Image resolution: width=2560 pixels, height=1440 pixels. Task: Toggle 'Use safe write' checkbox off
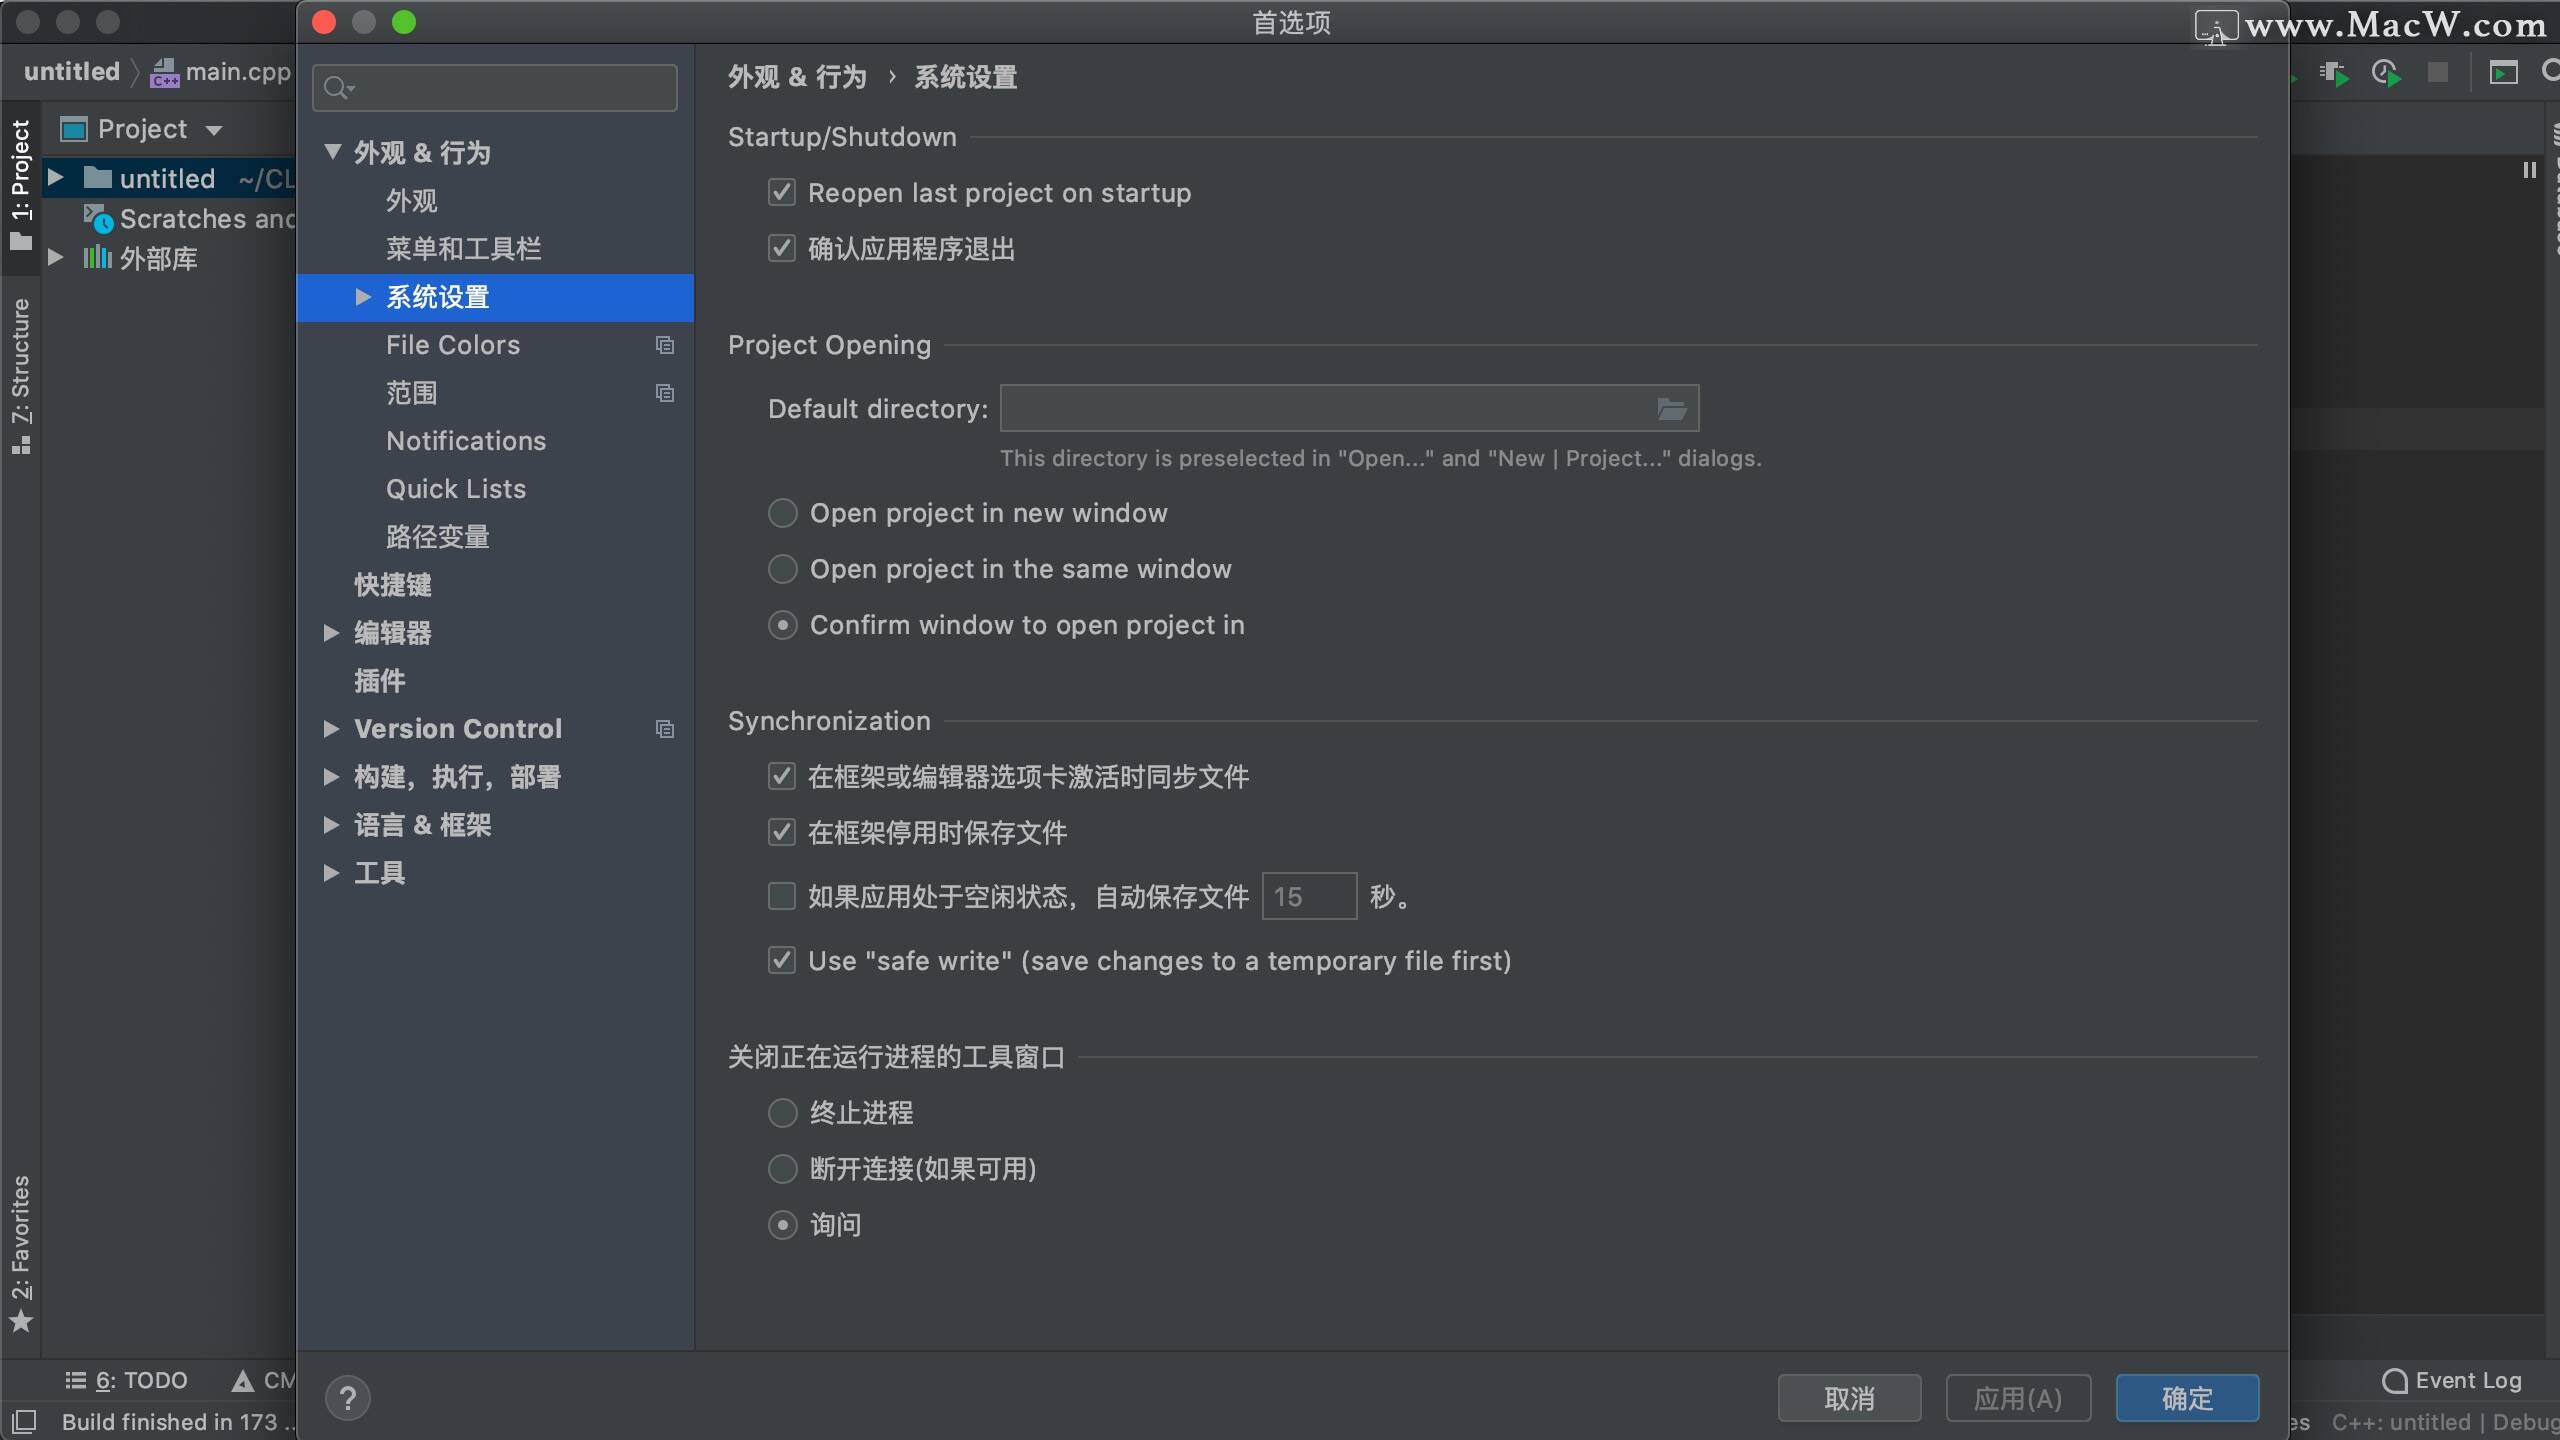pos(781,958)
